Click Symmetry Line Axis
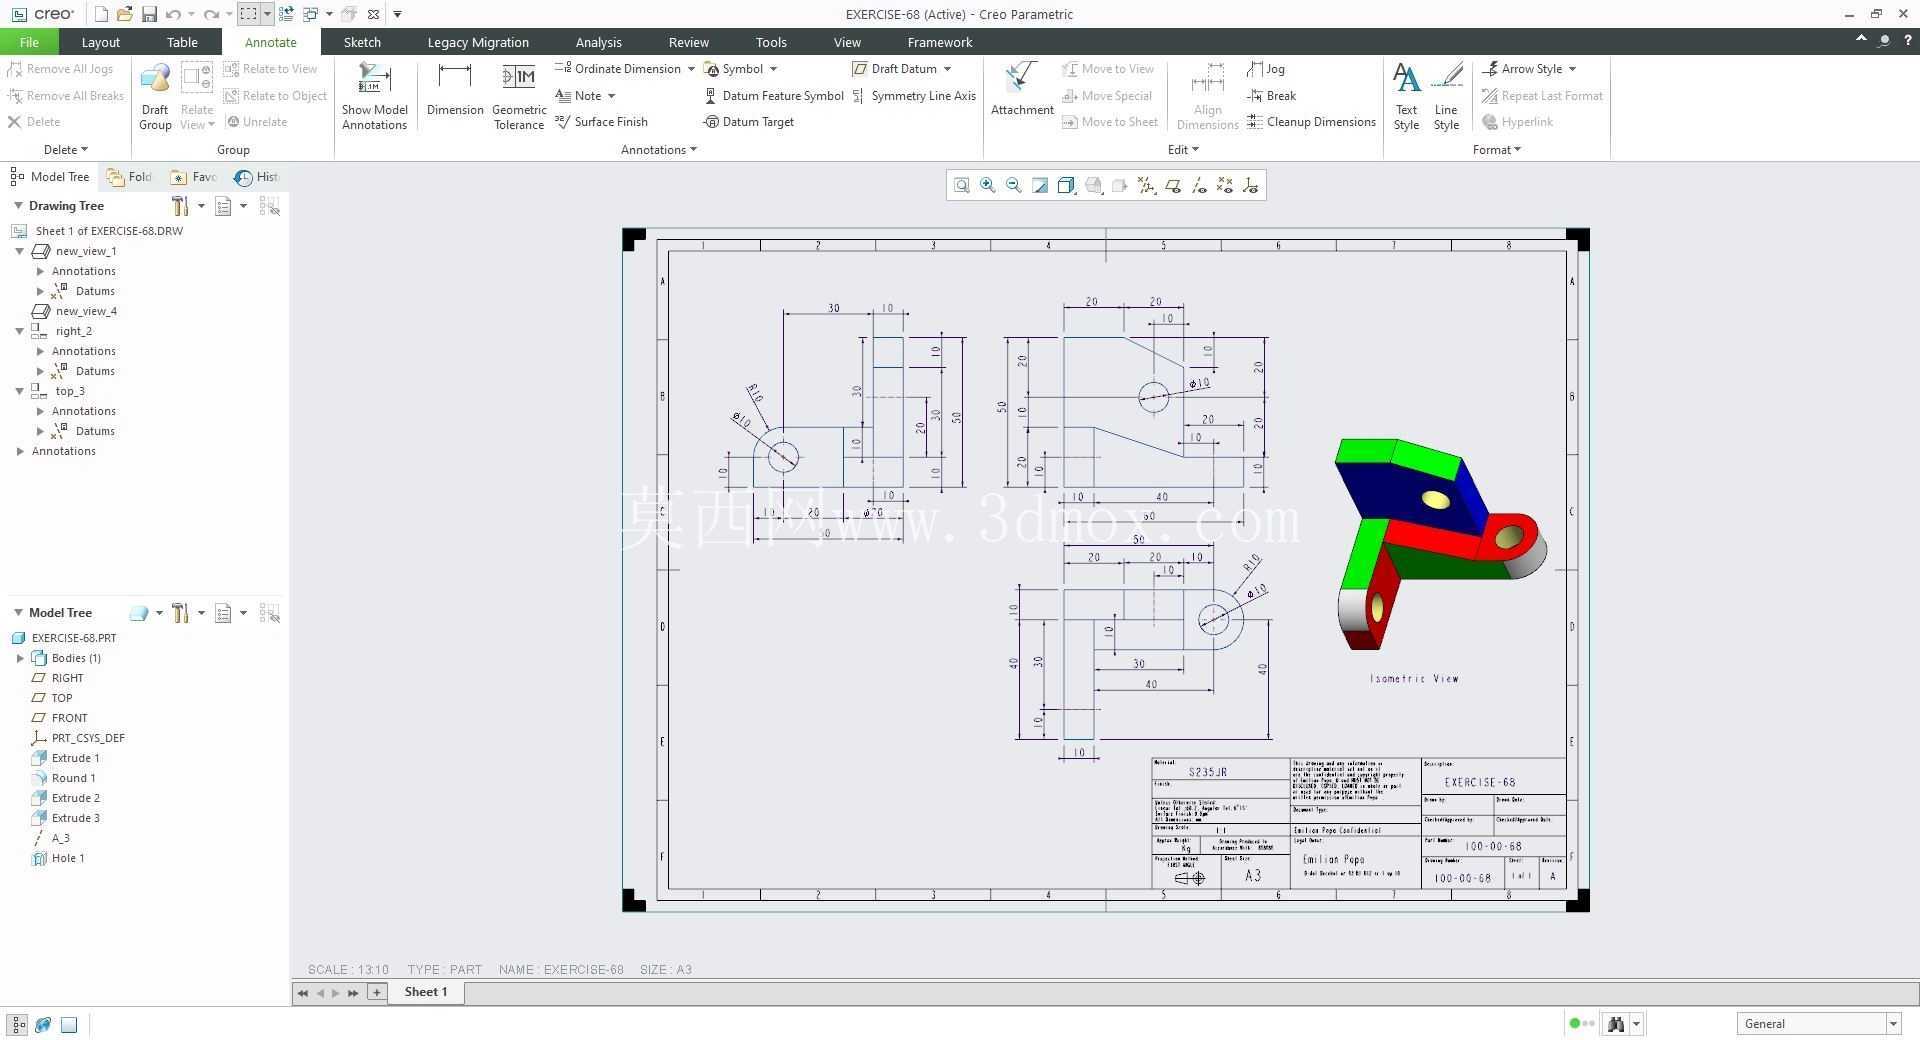This screenshot has height=1040, width=1920. (914, 96)
